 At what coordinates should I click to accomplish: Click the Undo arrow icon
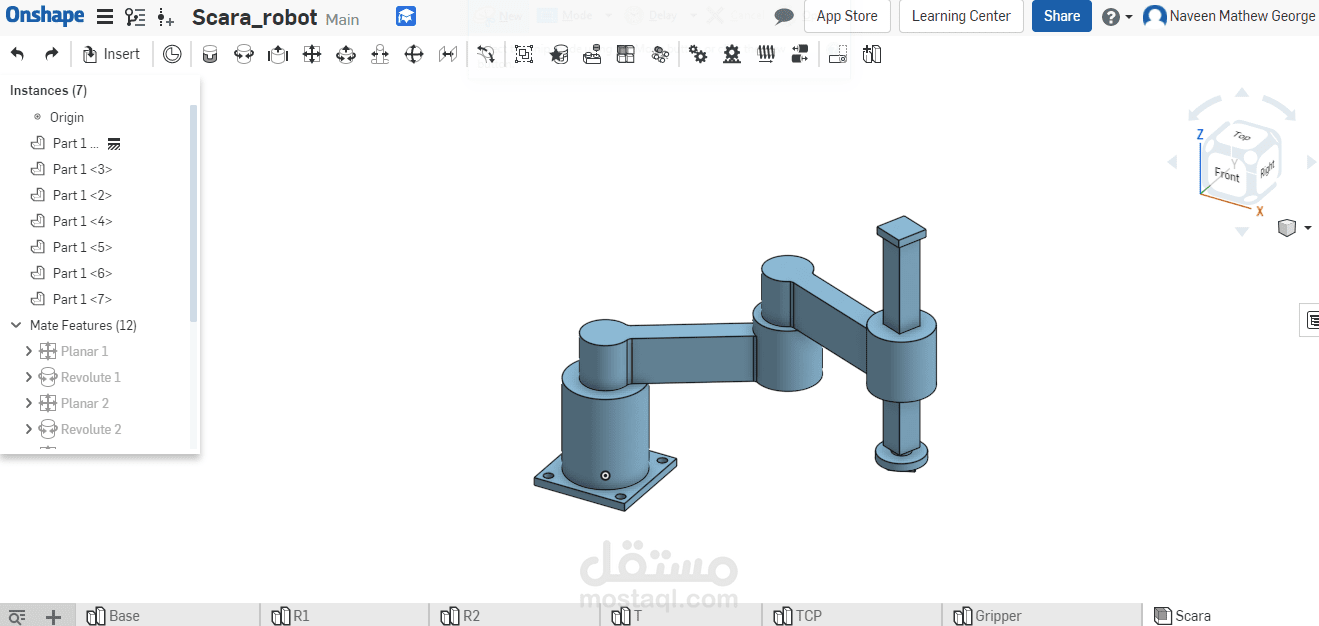17,54
